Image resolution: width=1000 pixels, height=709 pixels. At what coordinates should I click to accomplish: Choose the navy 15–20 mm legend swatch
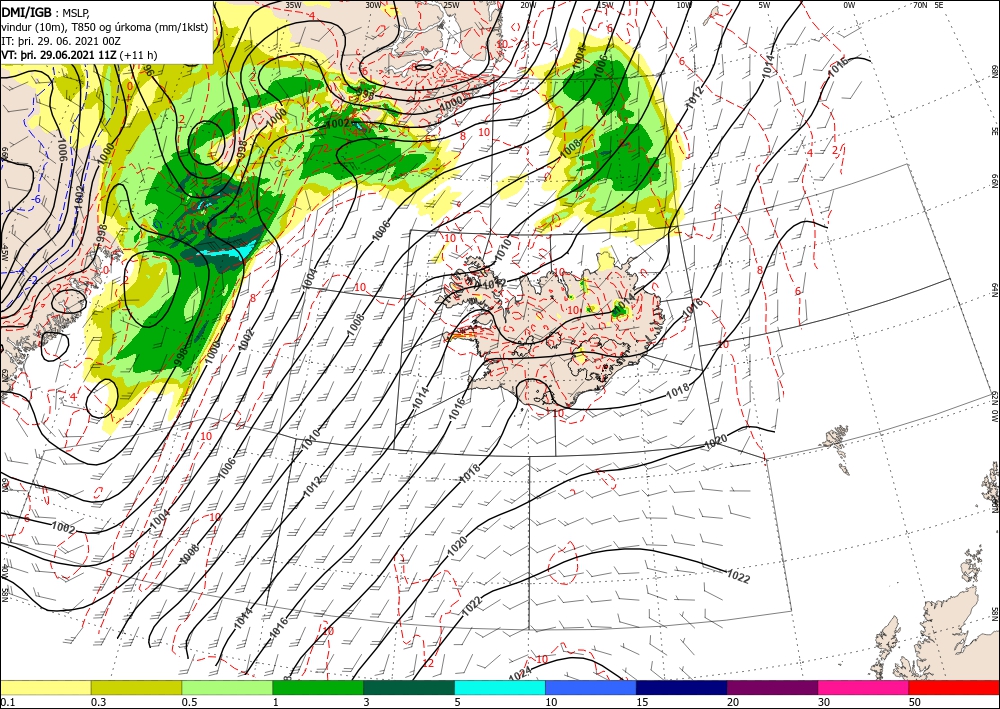pyautogui.click(x=682, y=687)
